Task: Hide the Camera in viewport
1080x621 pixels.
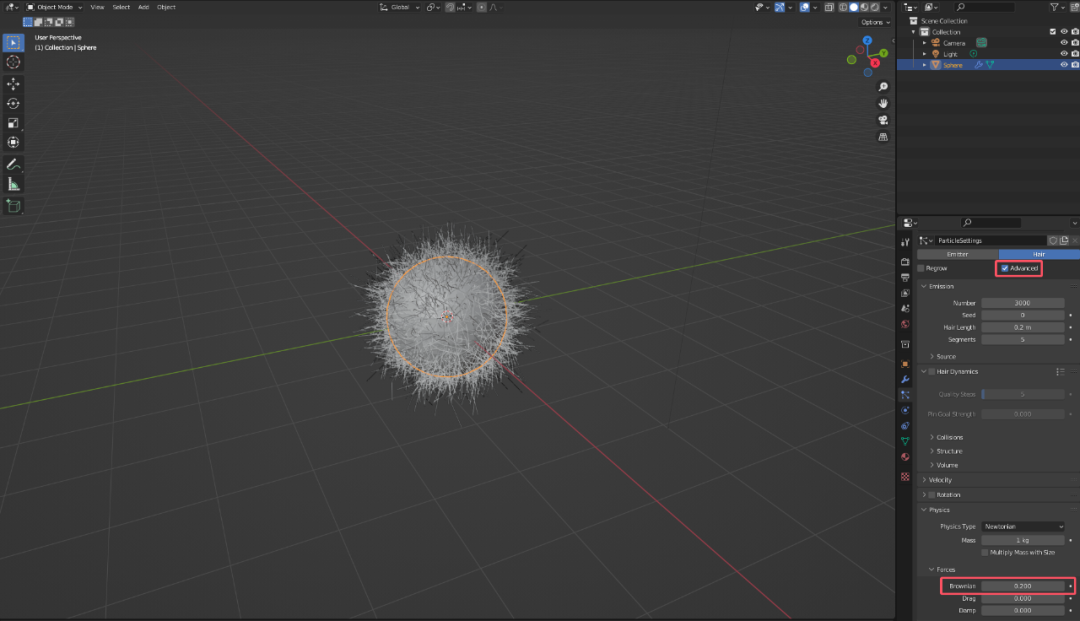Action: pos(1063,43)
